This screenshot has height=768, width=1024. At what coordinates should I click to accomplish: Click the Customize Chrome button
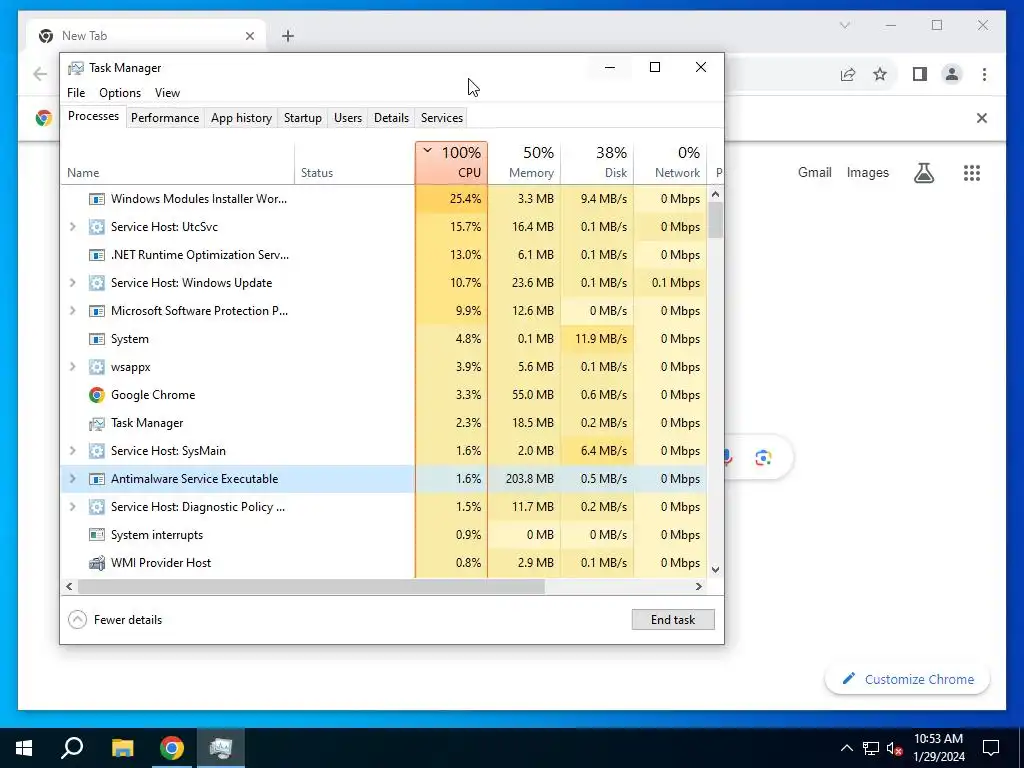907,679
